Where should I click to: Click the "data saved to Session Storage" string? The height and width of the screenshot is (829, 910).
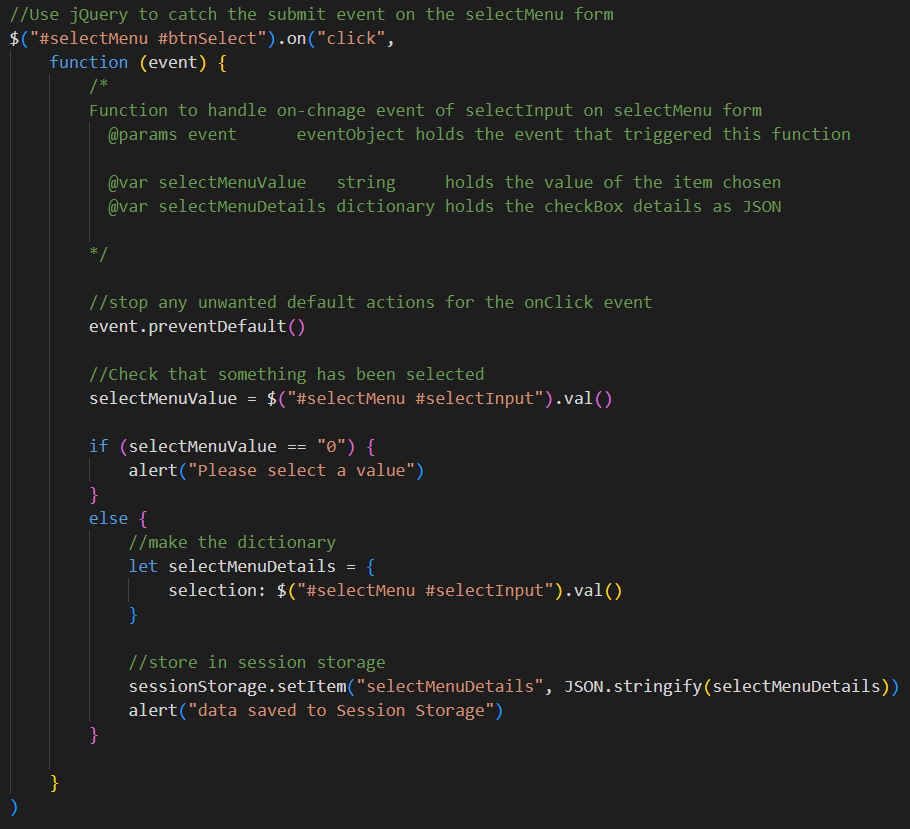[341, 711]
